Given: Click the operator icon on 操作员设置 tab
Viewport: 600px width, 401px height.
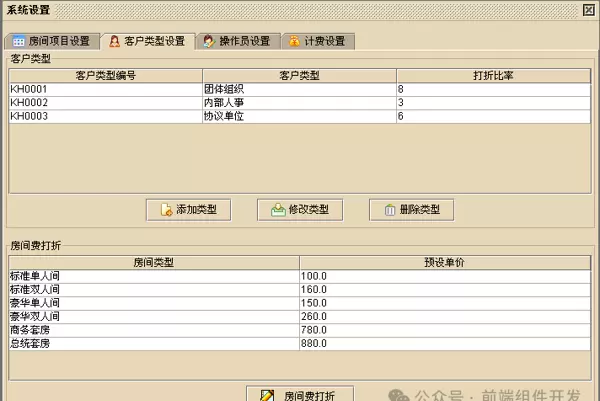Looking at the screenshot, I should (x=208, y=42).
